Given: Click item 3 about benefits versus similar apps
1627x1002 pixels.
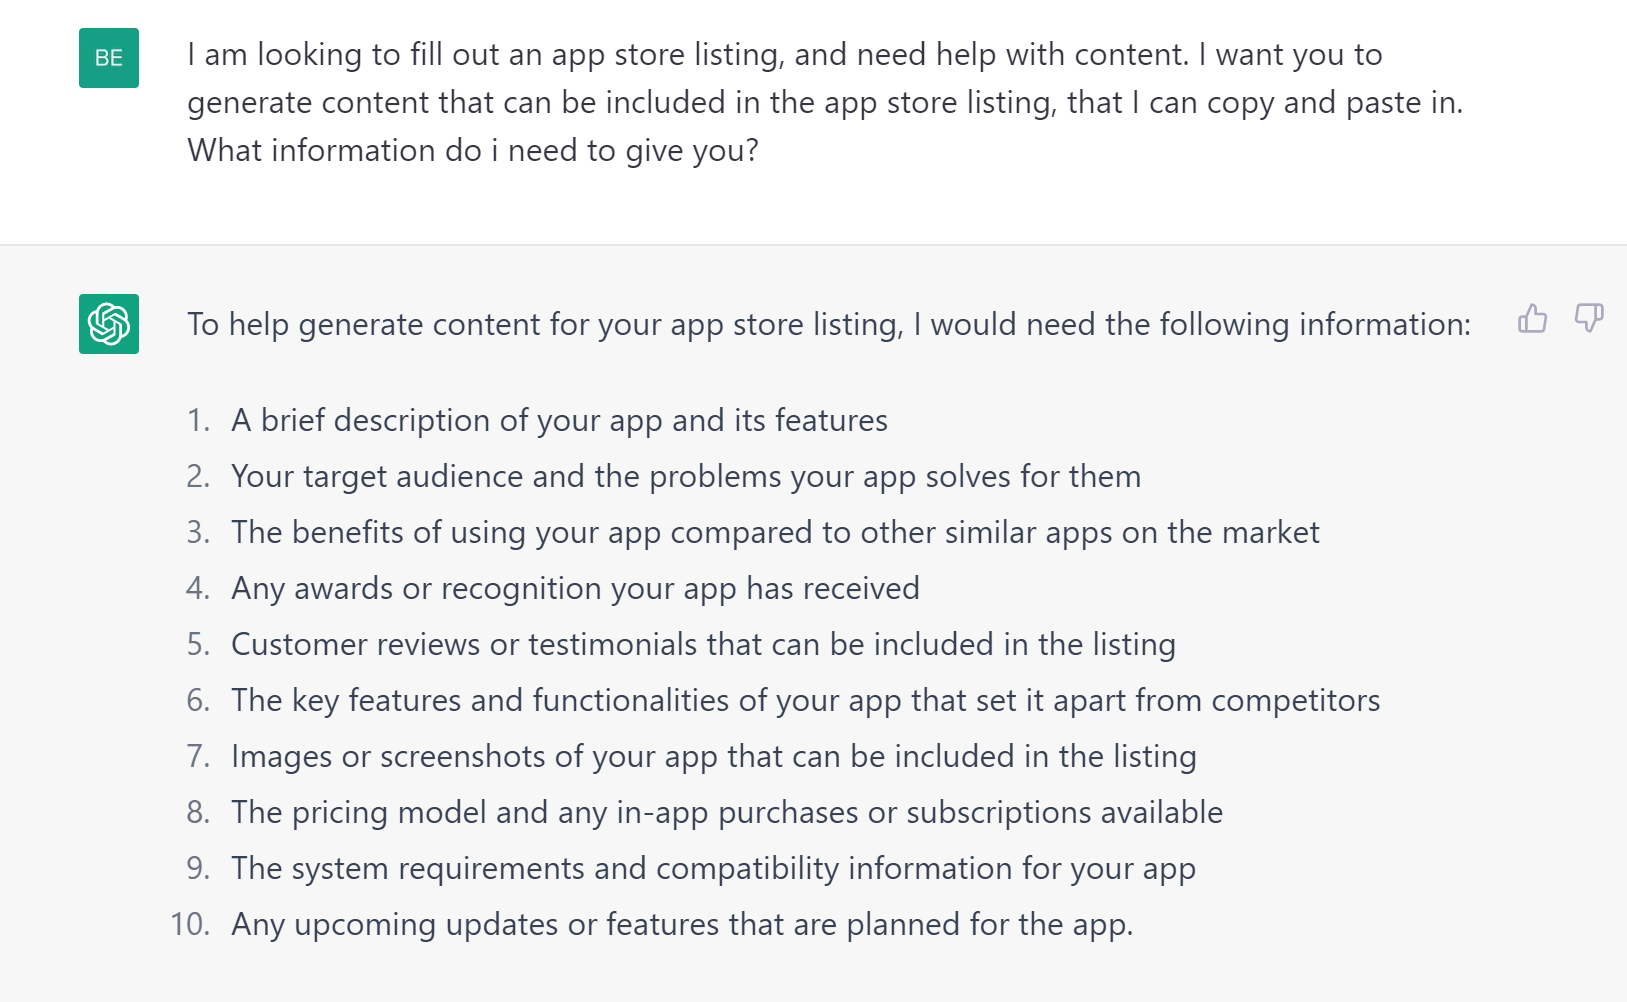Looking at the screenshot, I should (775, 532).
